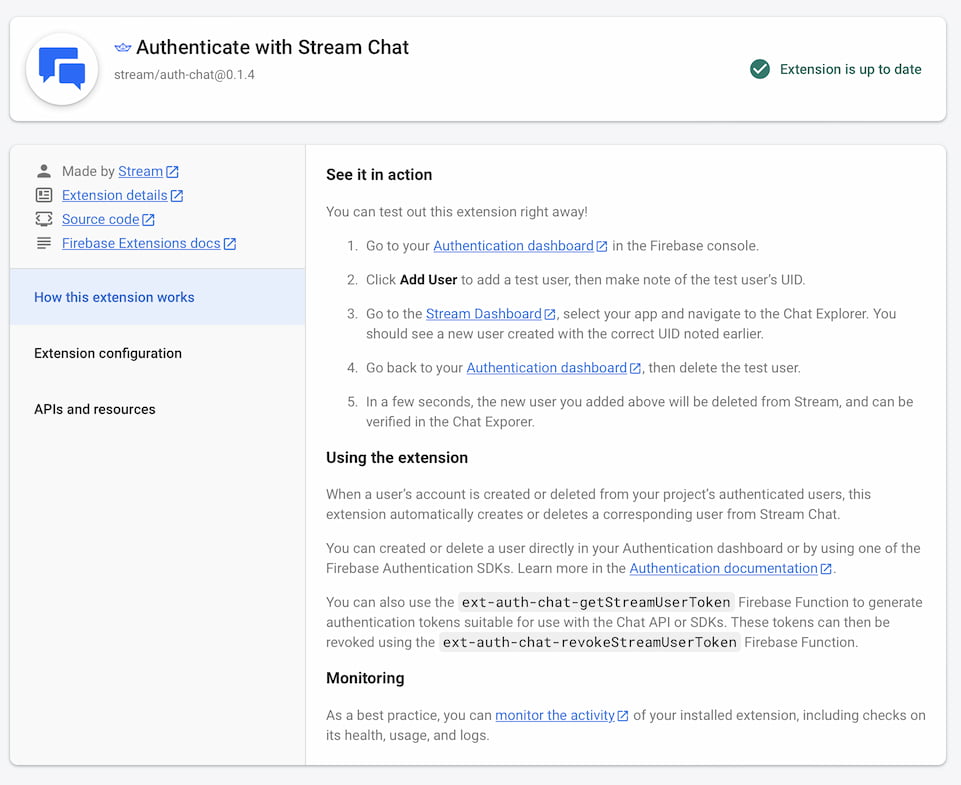961x785 pixels.
Task: Click the Monitoring heading
Action: [x=365, y=678]
